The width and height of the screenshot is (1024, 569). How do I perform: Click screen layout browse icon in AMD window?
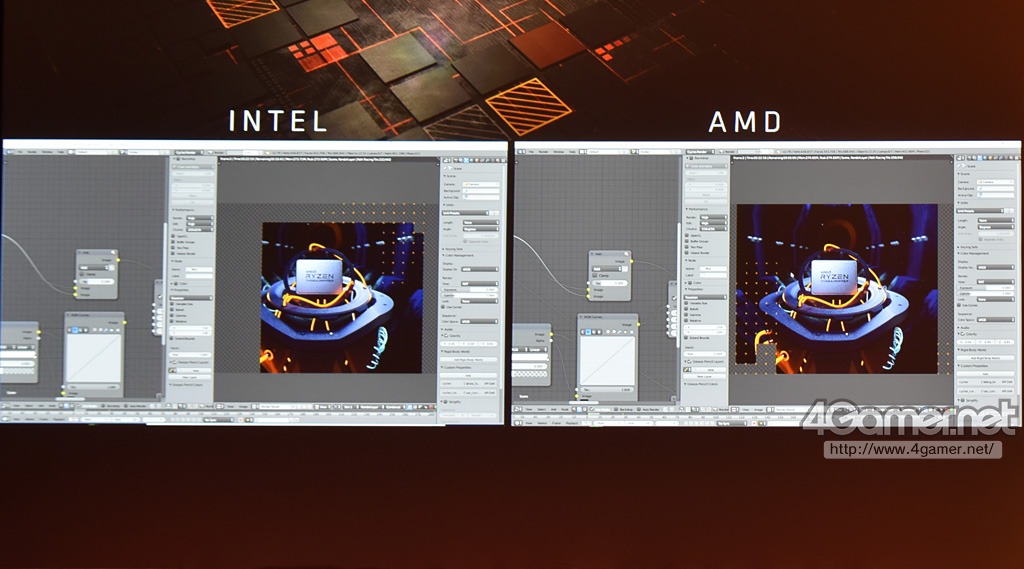583,152
